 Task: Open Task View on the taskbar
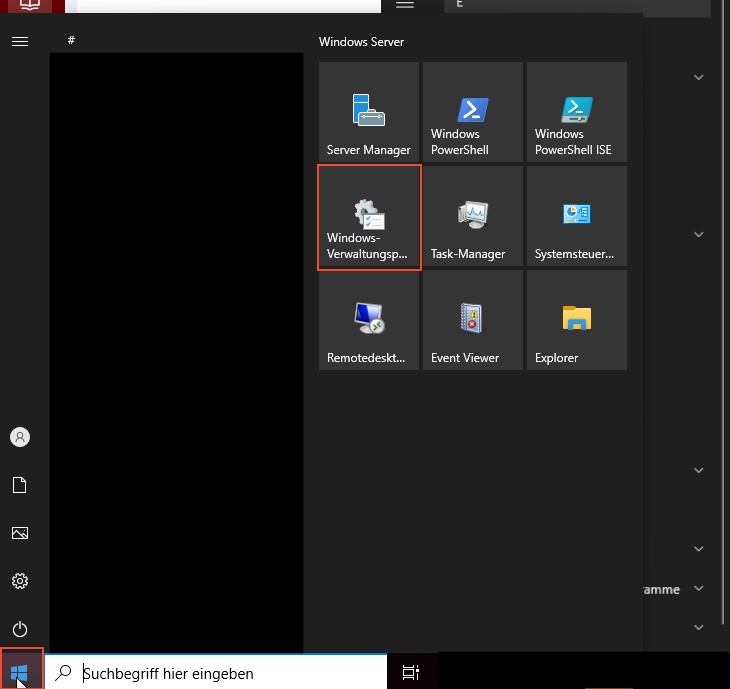coord(411,673)
